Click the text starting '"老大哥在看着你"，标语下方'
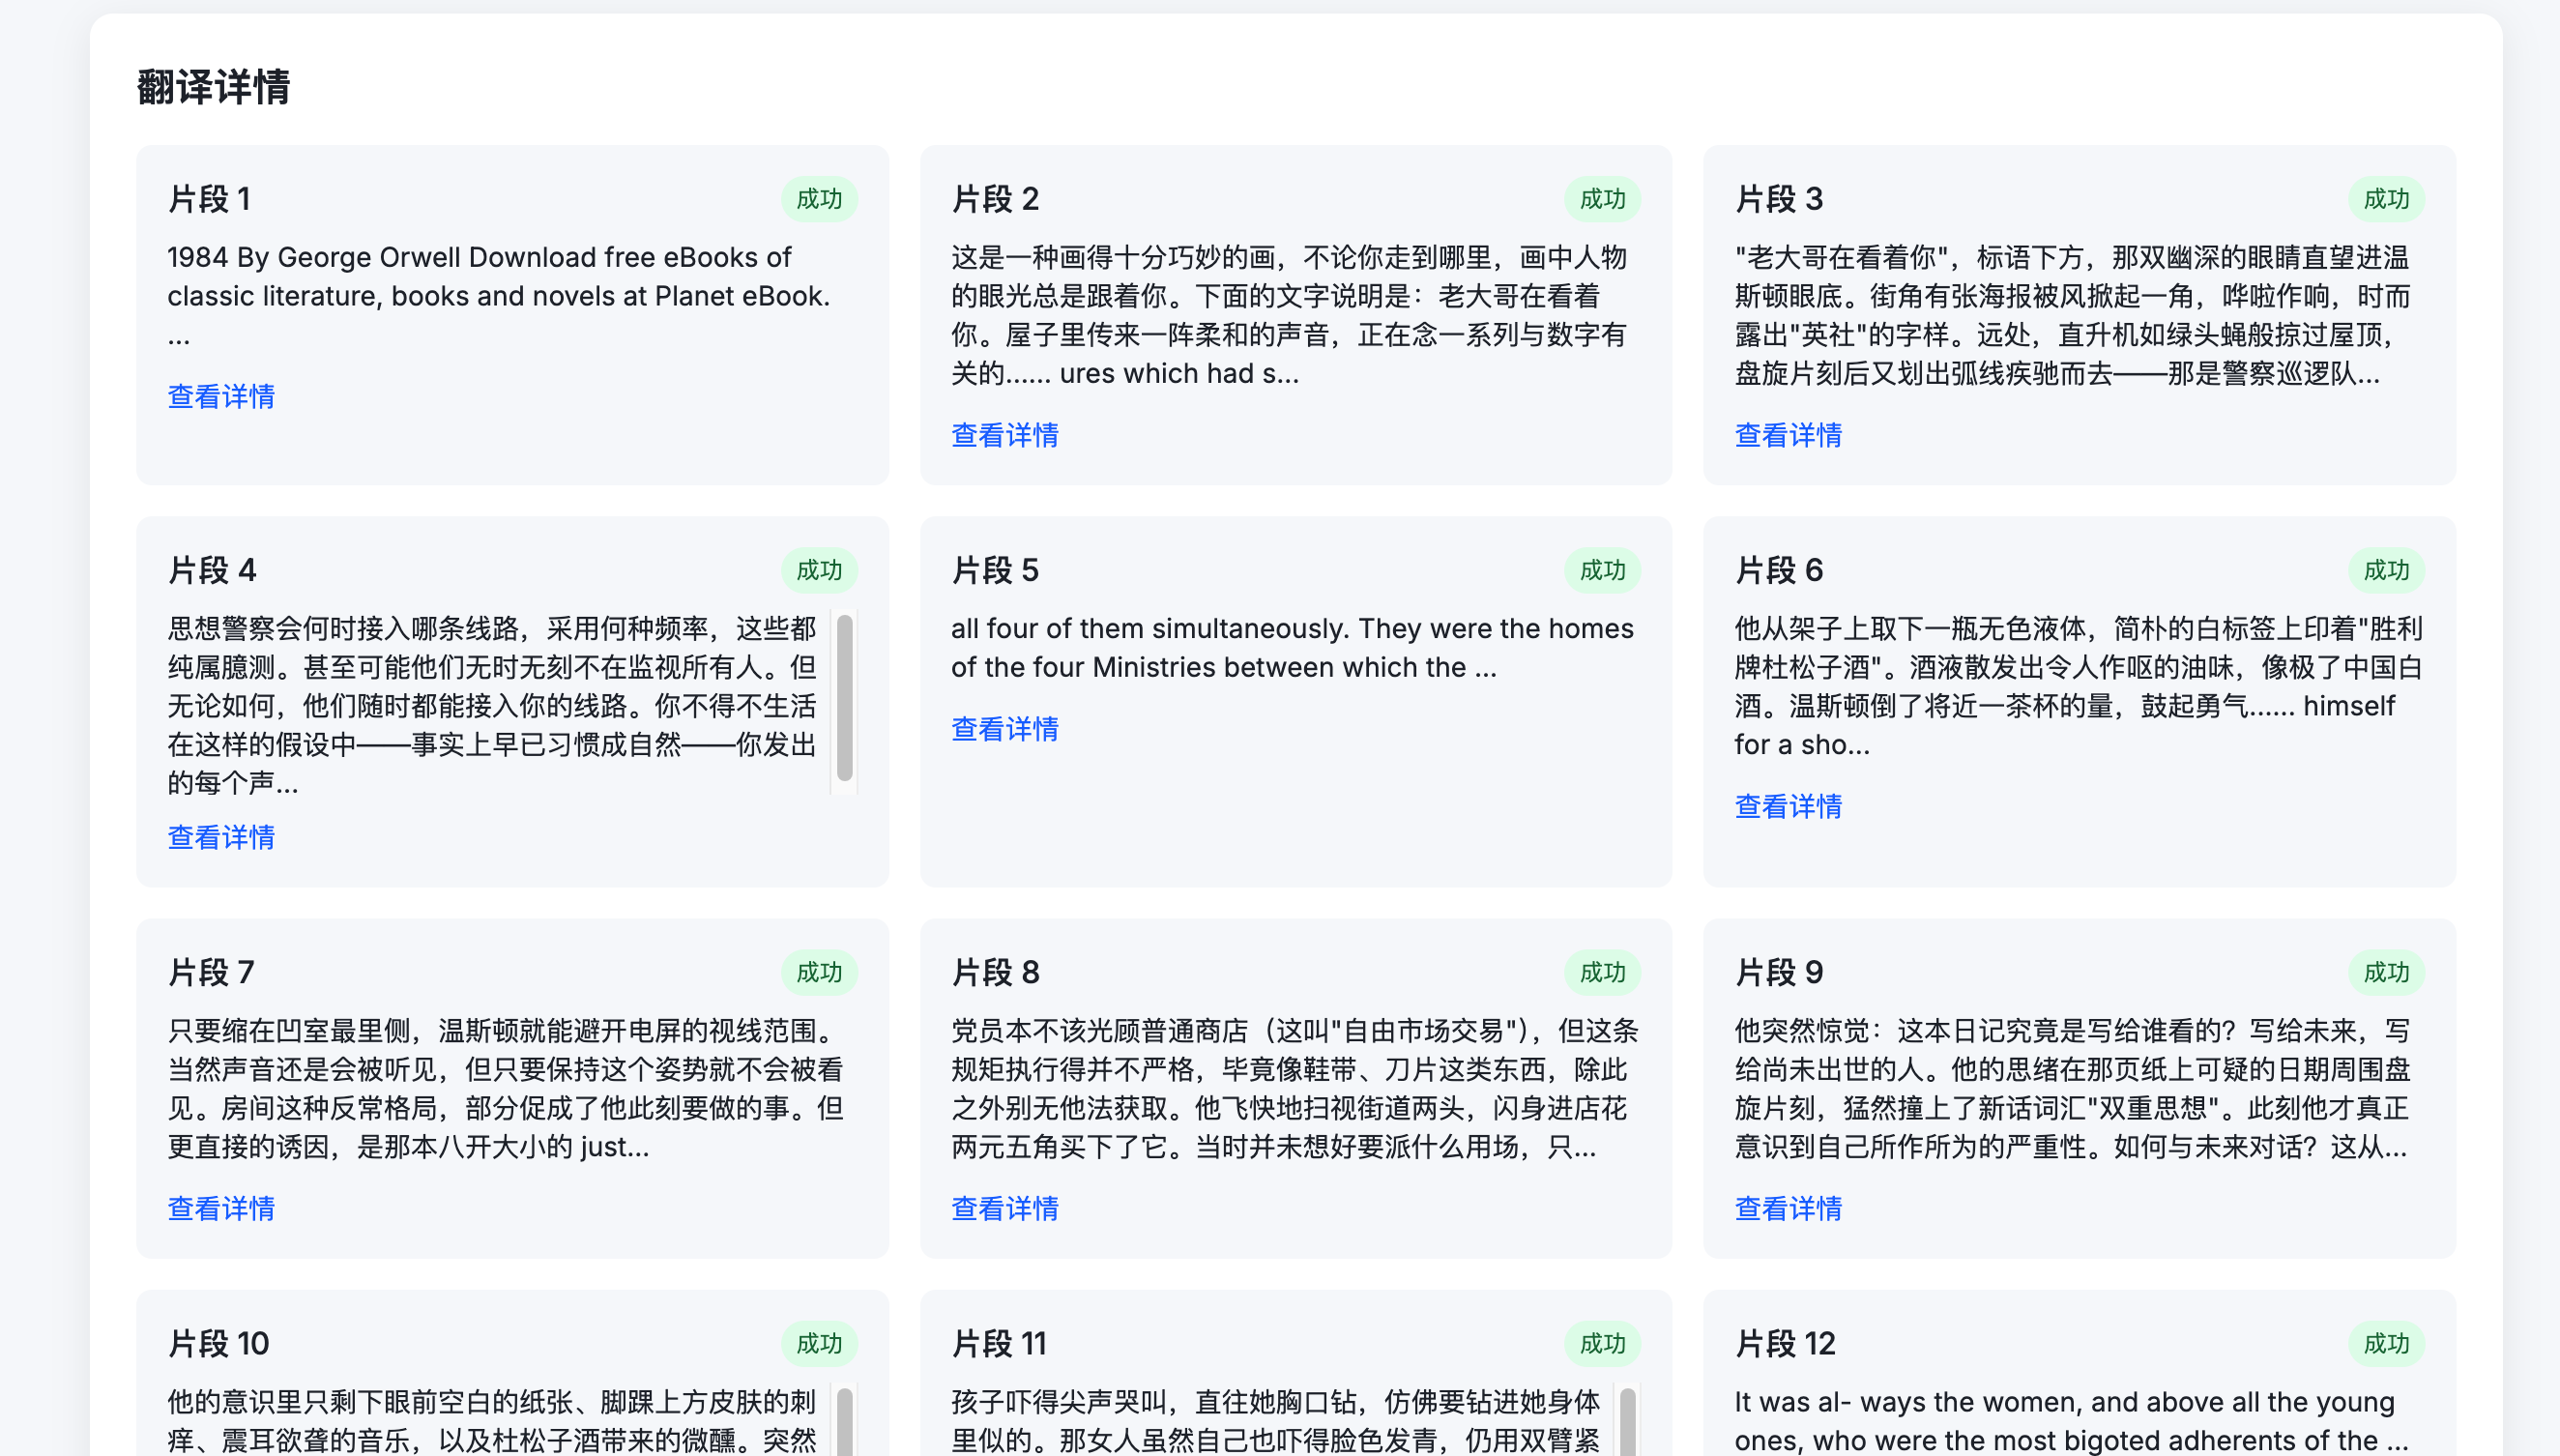 coord(2073,315)
